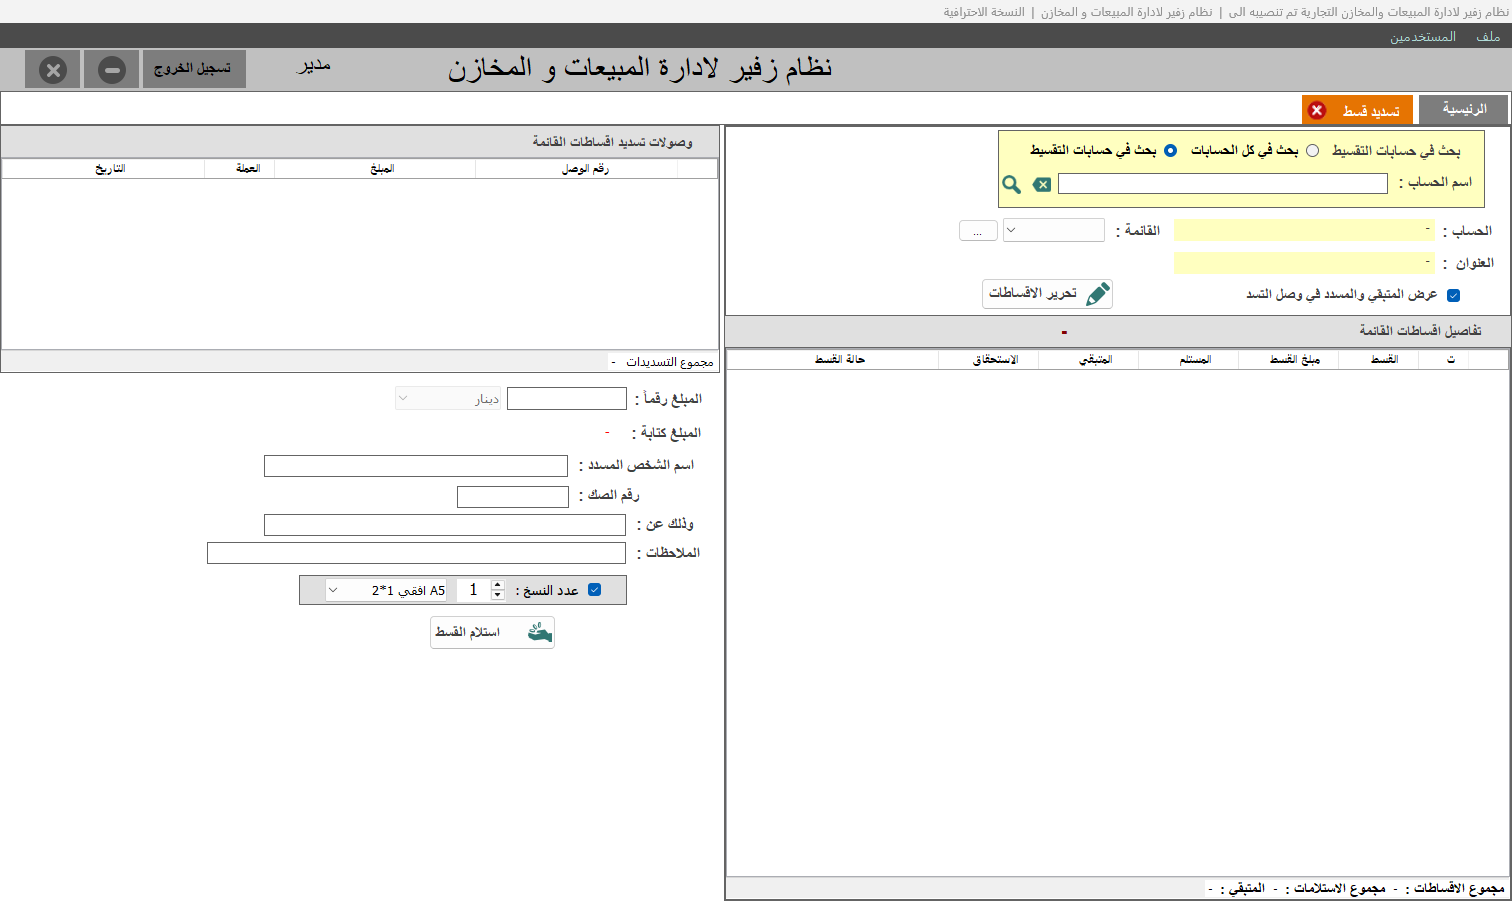Click the pencil icon on تحرير الاقساط
1512x901 pixels.
(1097, 293)
